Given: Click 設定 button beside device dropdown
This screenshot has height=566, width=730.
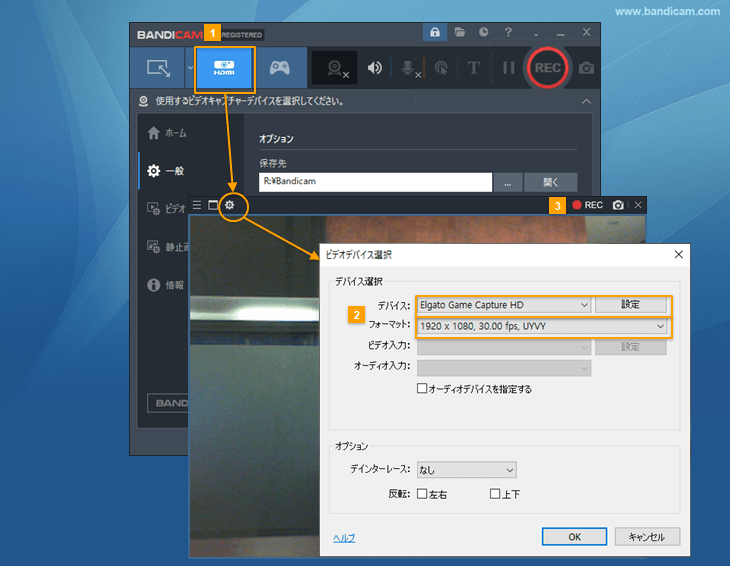Looking at the screenshot, I should click(630, 304).
